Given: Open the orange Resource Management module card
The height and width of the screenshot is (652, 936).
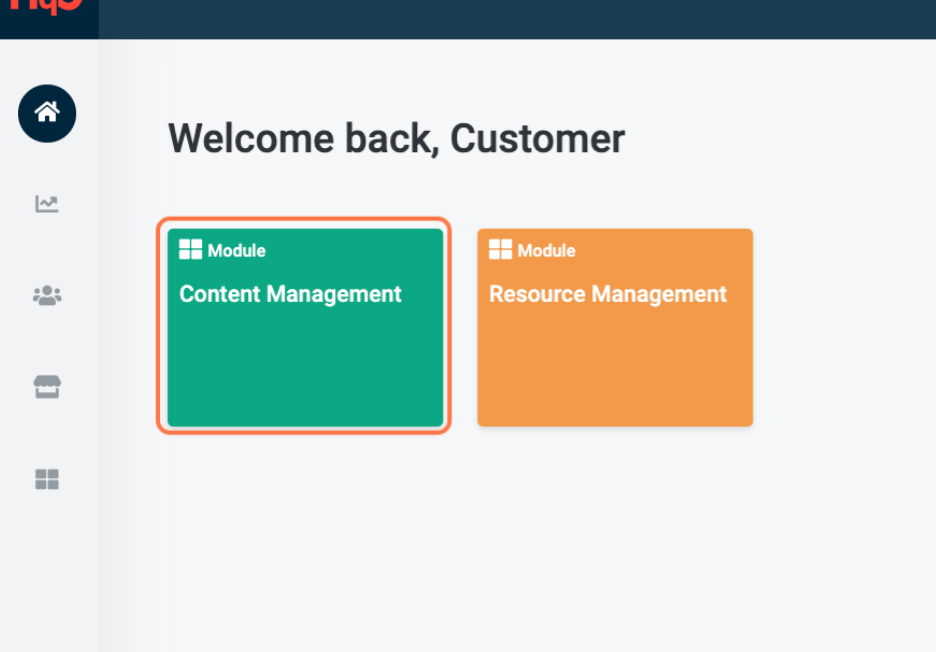Looking at the screenshot, I should [615, 327].
